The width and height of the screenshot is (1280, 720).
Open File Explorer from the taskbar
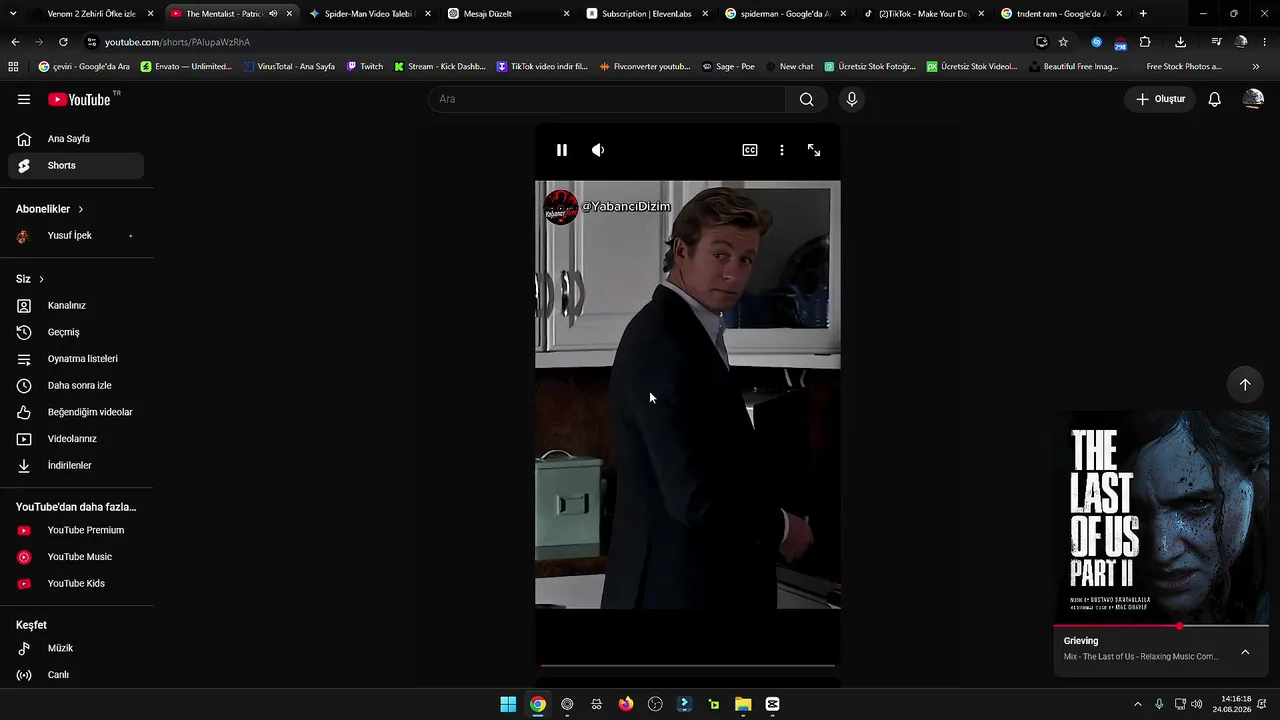[743, 704]
